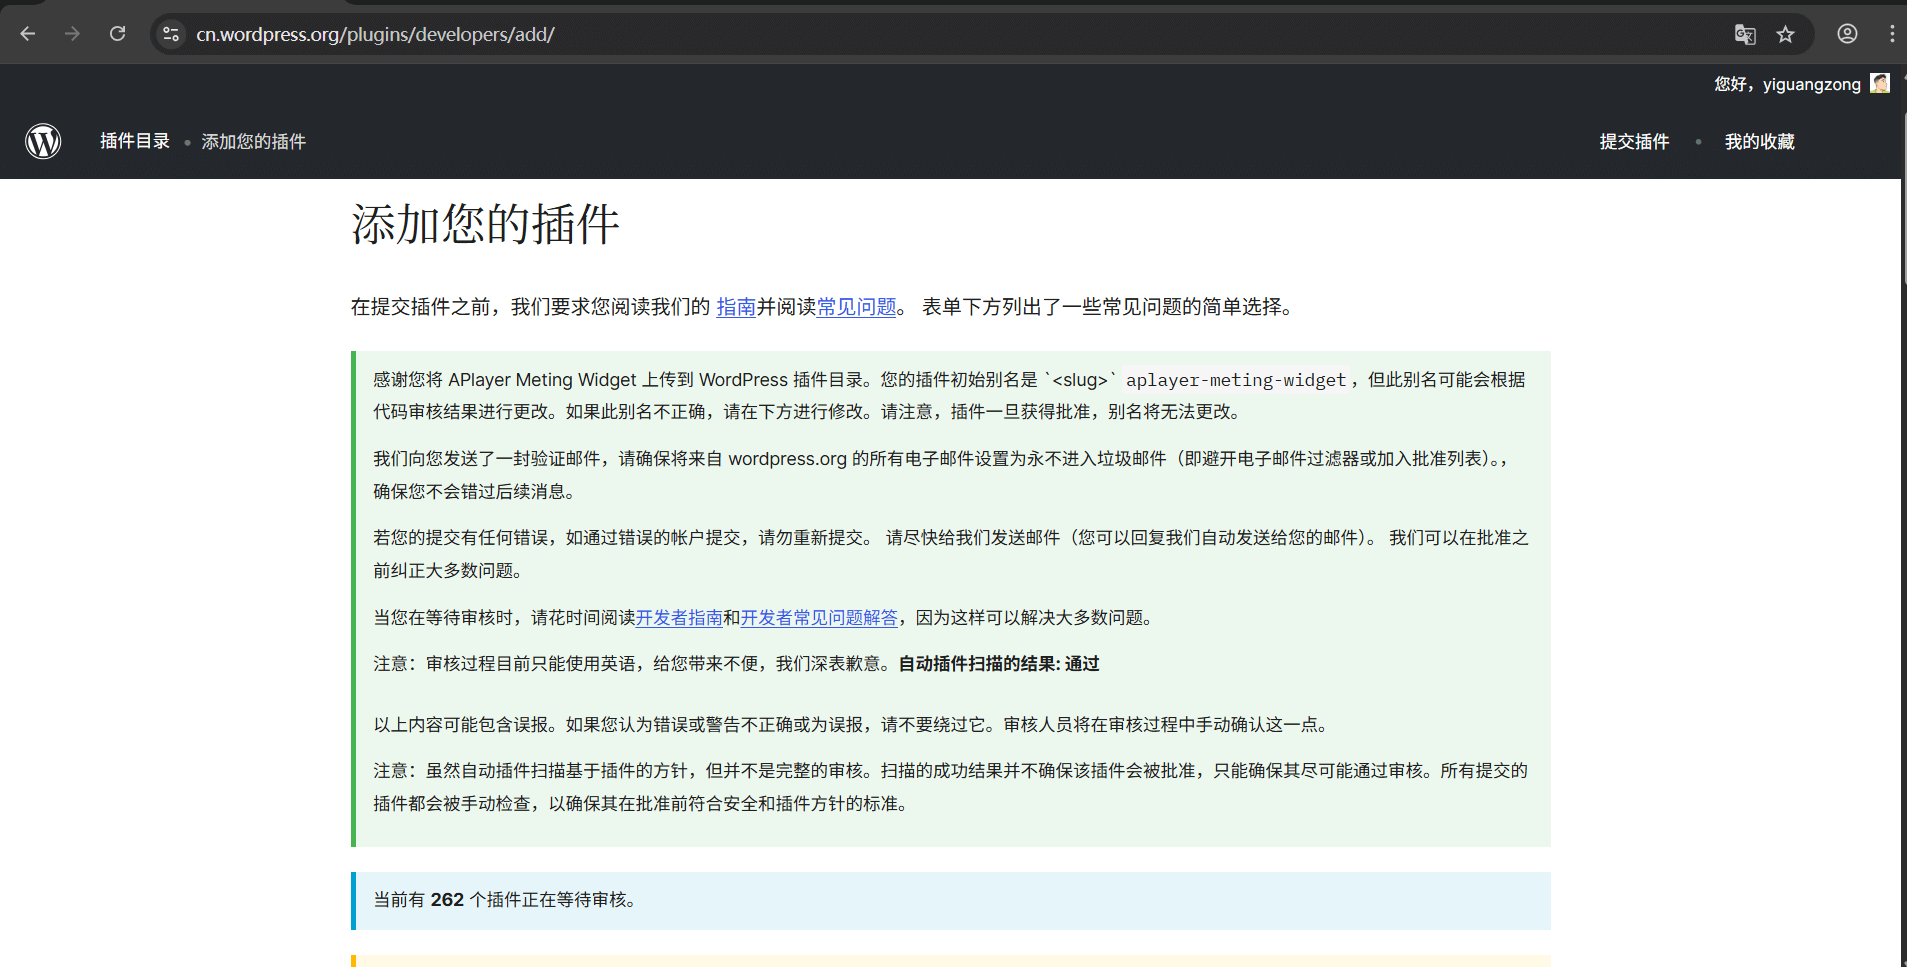Click the translate page icon
Screen dimensions: 1907x967
tap(1745, 34)
